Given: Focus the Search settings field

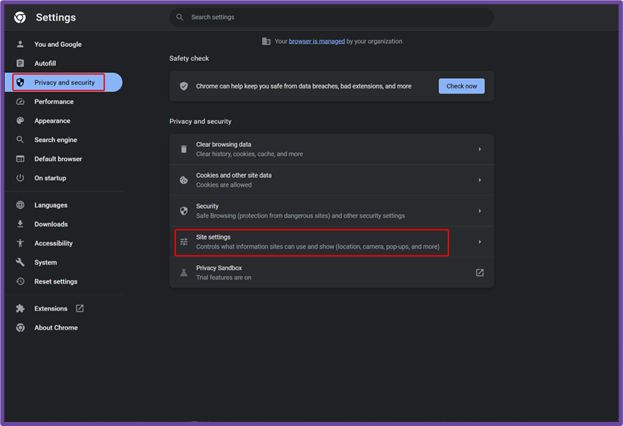Looking at the screenshot, I should point(331,17).
